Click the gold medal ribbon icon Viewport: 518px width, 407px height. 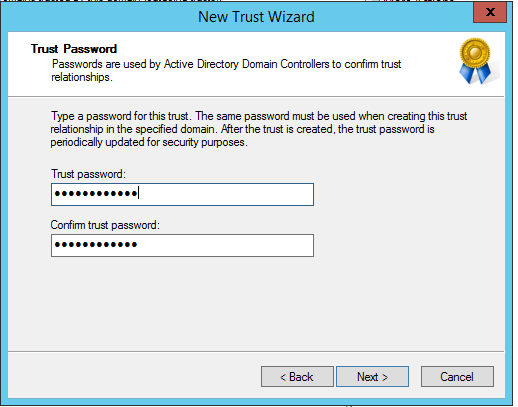pyautogui.click(x=475, y=61)
